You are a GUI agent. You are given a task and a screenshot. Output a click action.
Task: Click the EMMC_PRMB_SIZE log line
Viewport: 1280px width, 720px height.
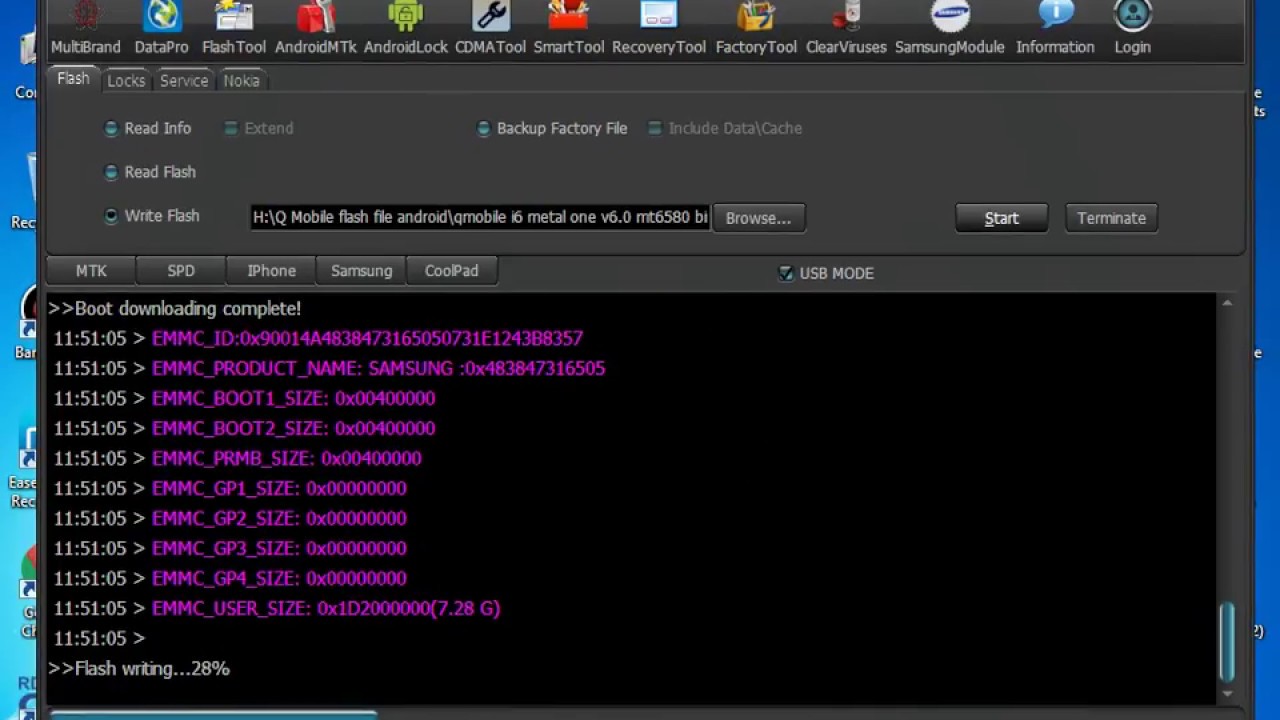point(237,458)
